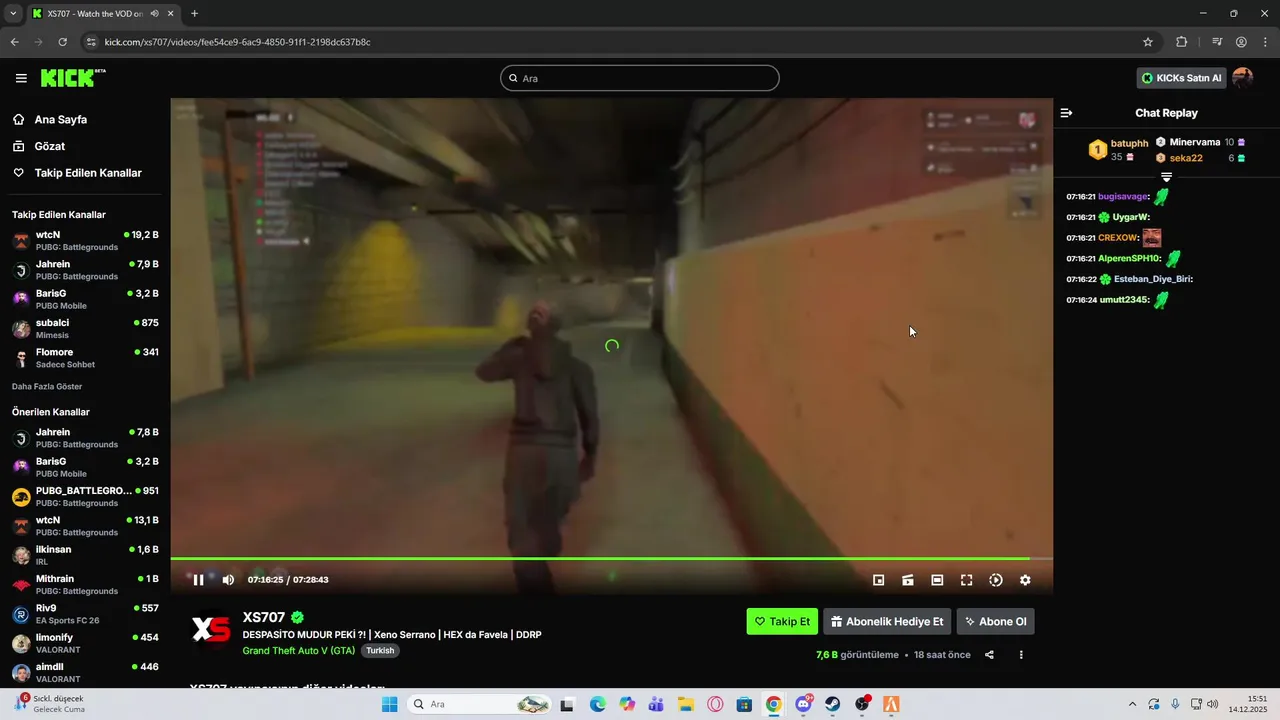Focus the Ara search field on Kick

pyautogui.click(x=640, y=78)
